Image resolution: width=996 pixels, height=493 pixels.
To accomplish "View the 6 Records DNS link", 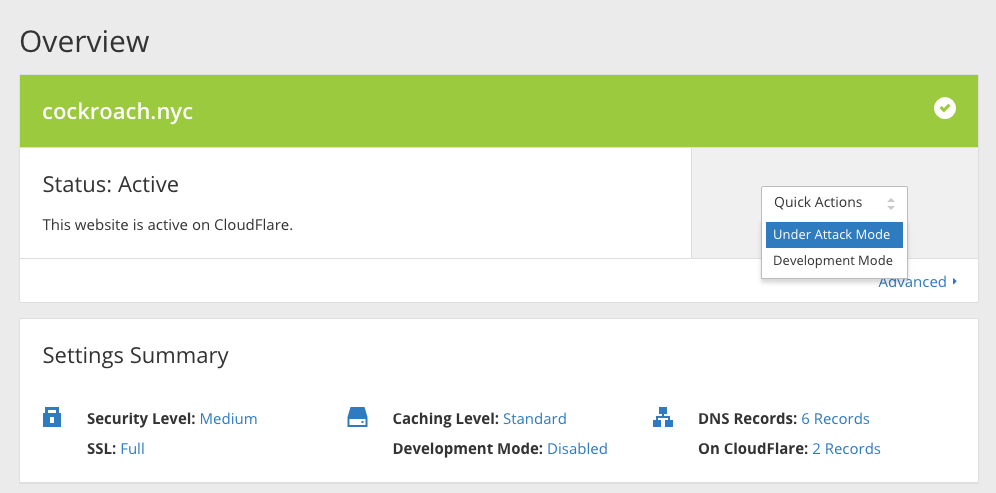I will click(835, 419).
